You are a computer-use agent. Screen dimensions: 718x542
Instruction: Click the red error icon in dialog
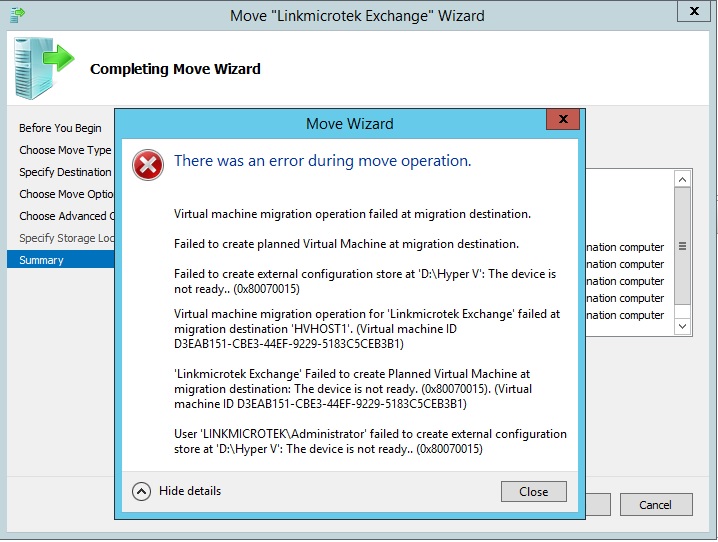(x=148, y=165)
